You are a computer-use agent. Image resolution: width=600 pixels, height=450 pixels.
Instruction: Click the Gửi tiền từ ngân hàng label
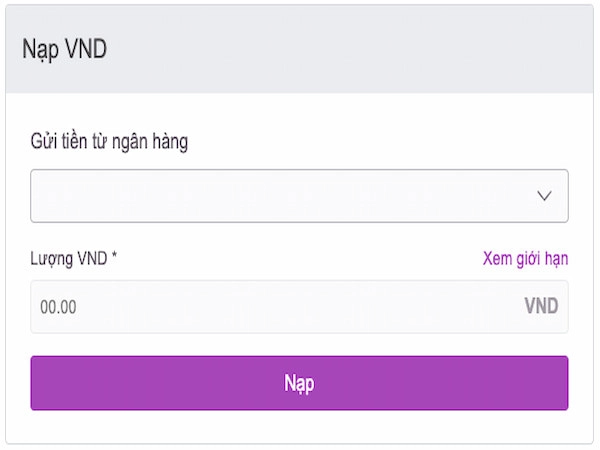[109, 142]
